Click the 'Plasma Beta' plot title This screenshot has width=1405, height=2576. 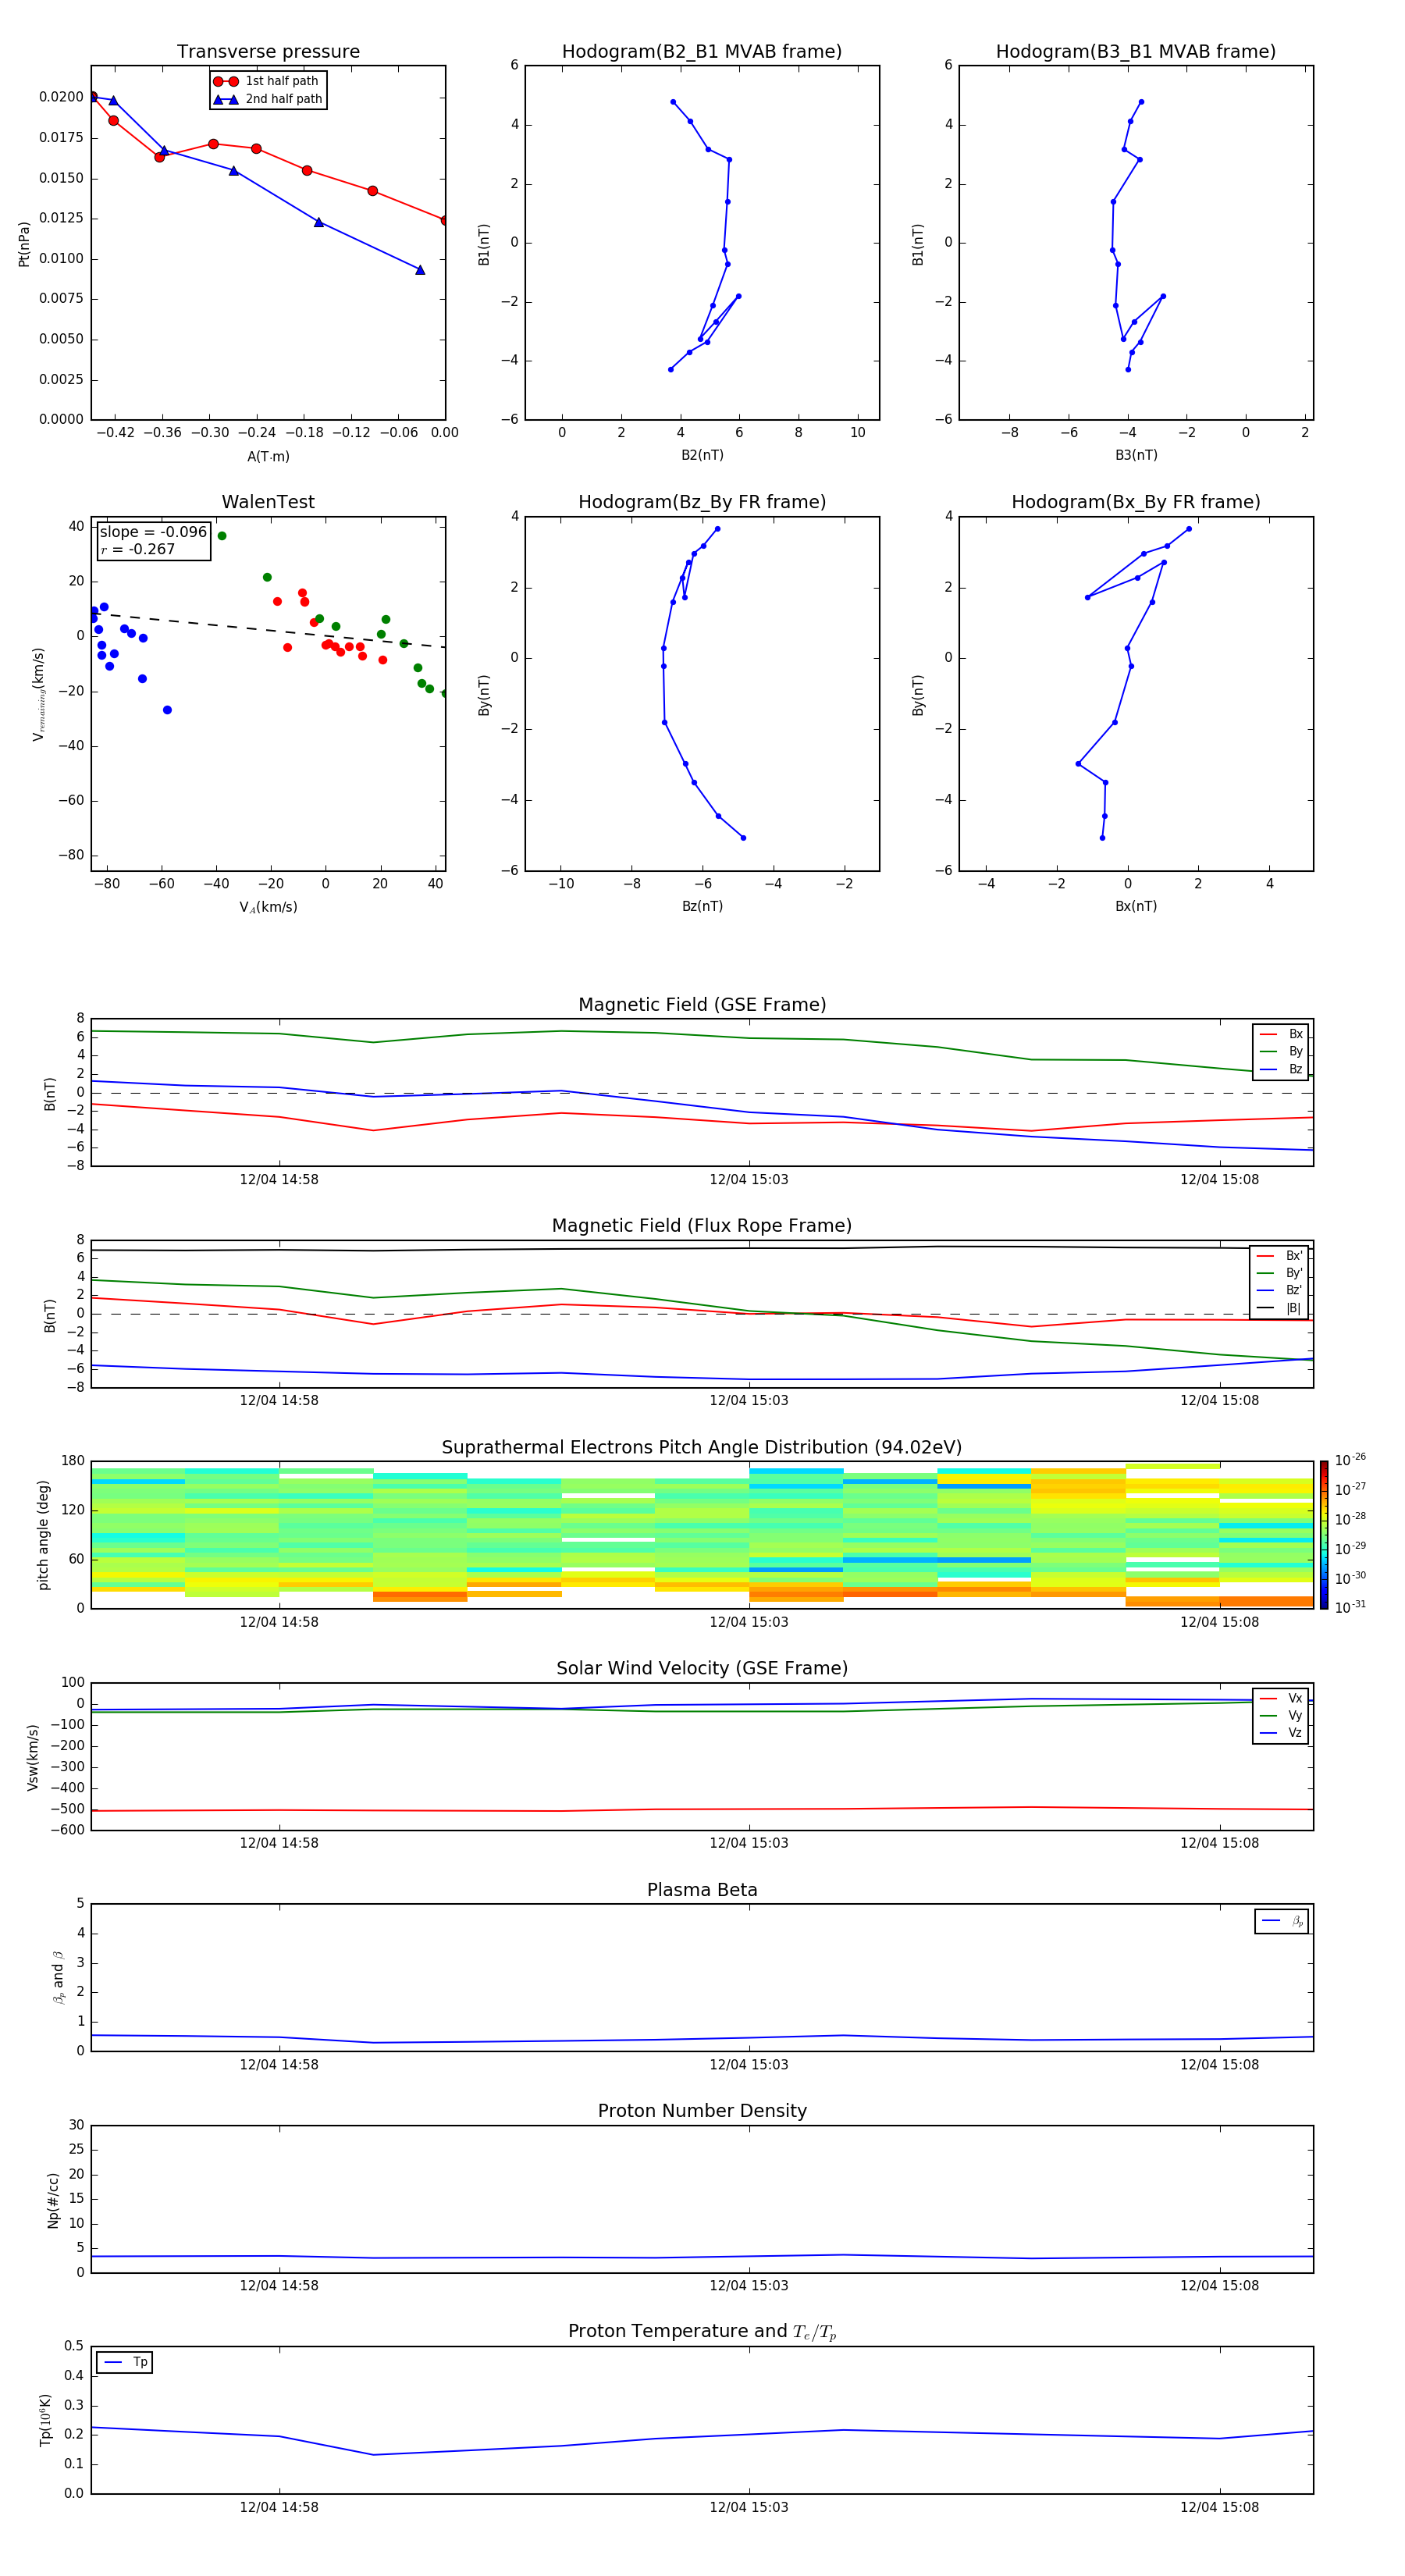pyautogui.click(x=702, y=1890)
